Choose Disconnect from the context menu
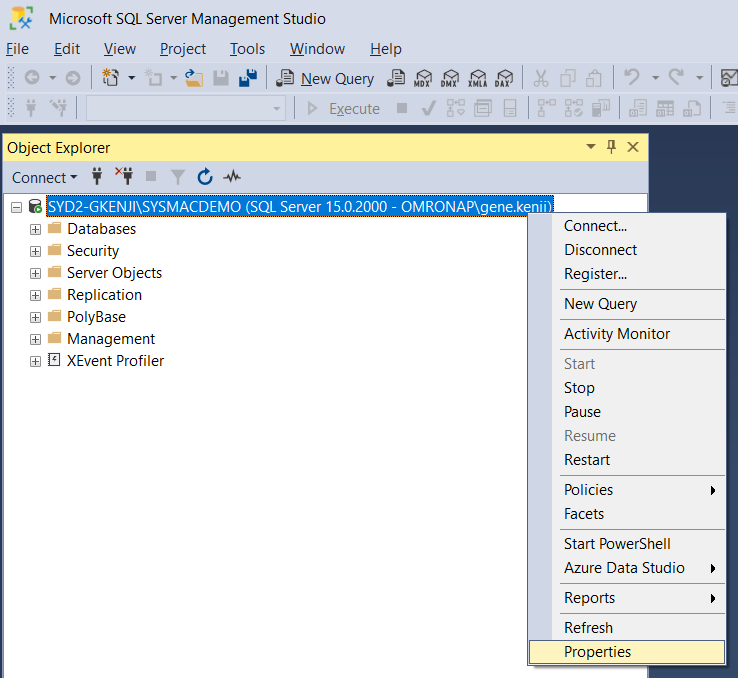The width and height of the screenshot is (738, 678). 627,249
